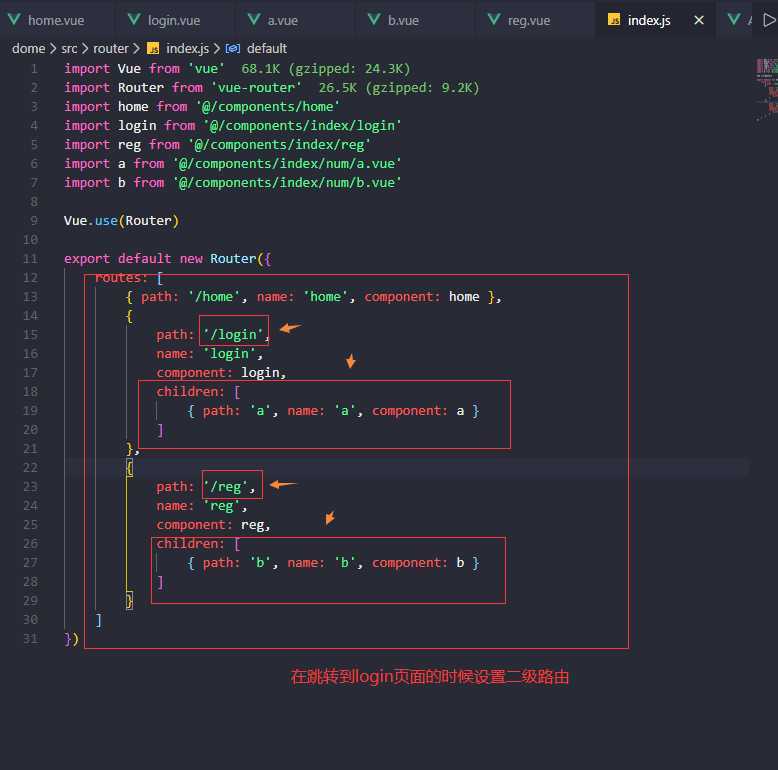Image resolution: width=778 pixels, height=770 pixels.
Task: Click the 'vue-router' import string
Action: click(x=257, y=88)
